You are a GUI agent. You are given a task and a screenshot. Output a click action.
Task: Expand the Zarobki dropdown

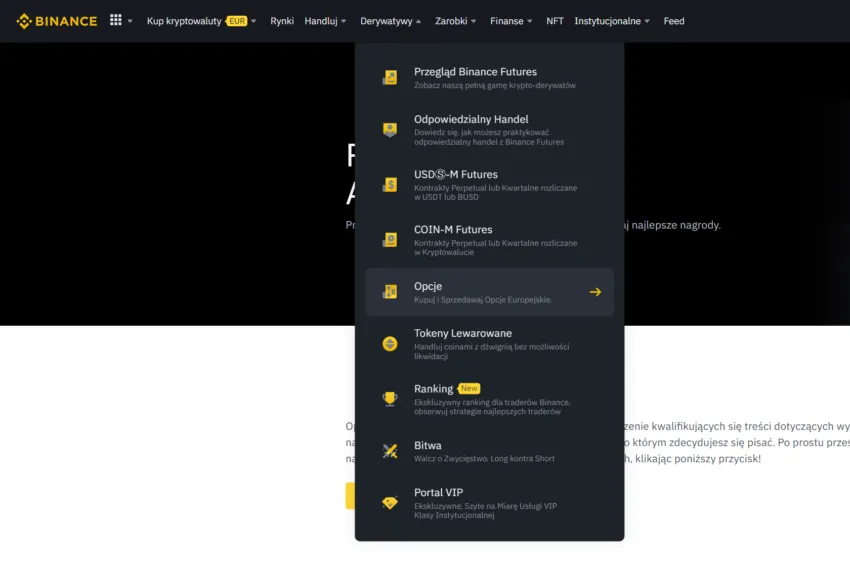[x=455, y=21]
